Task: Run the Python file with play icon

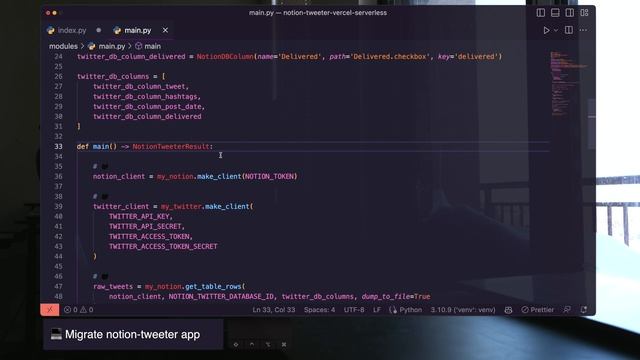Action: click(x=546, y=30)
